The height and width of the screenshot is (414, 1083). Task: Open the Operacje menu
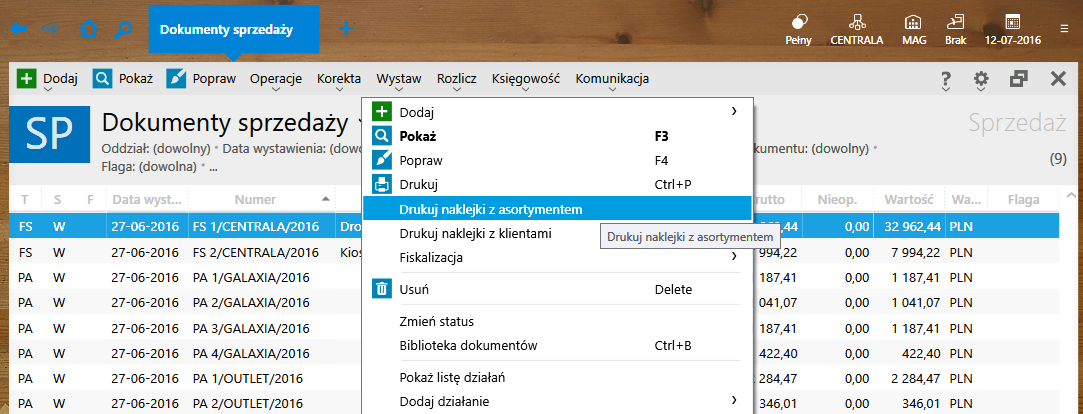tap(275, 79)
